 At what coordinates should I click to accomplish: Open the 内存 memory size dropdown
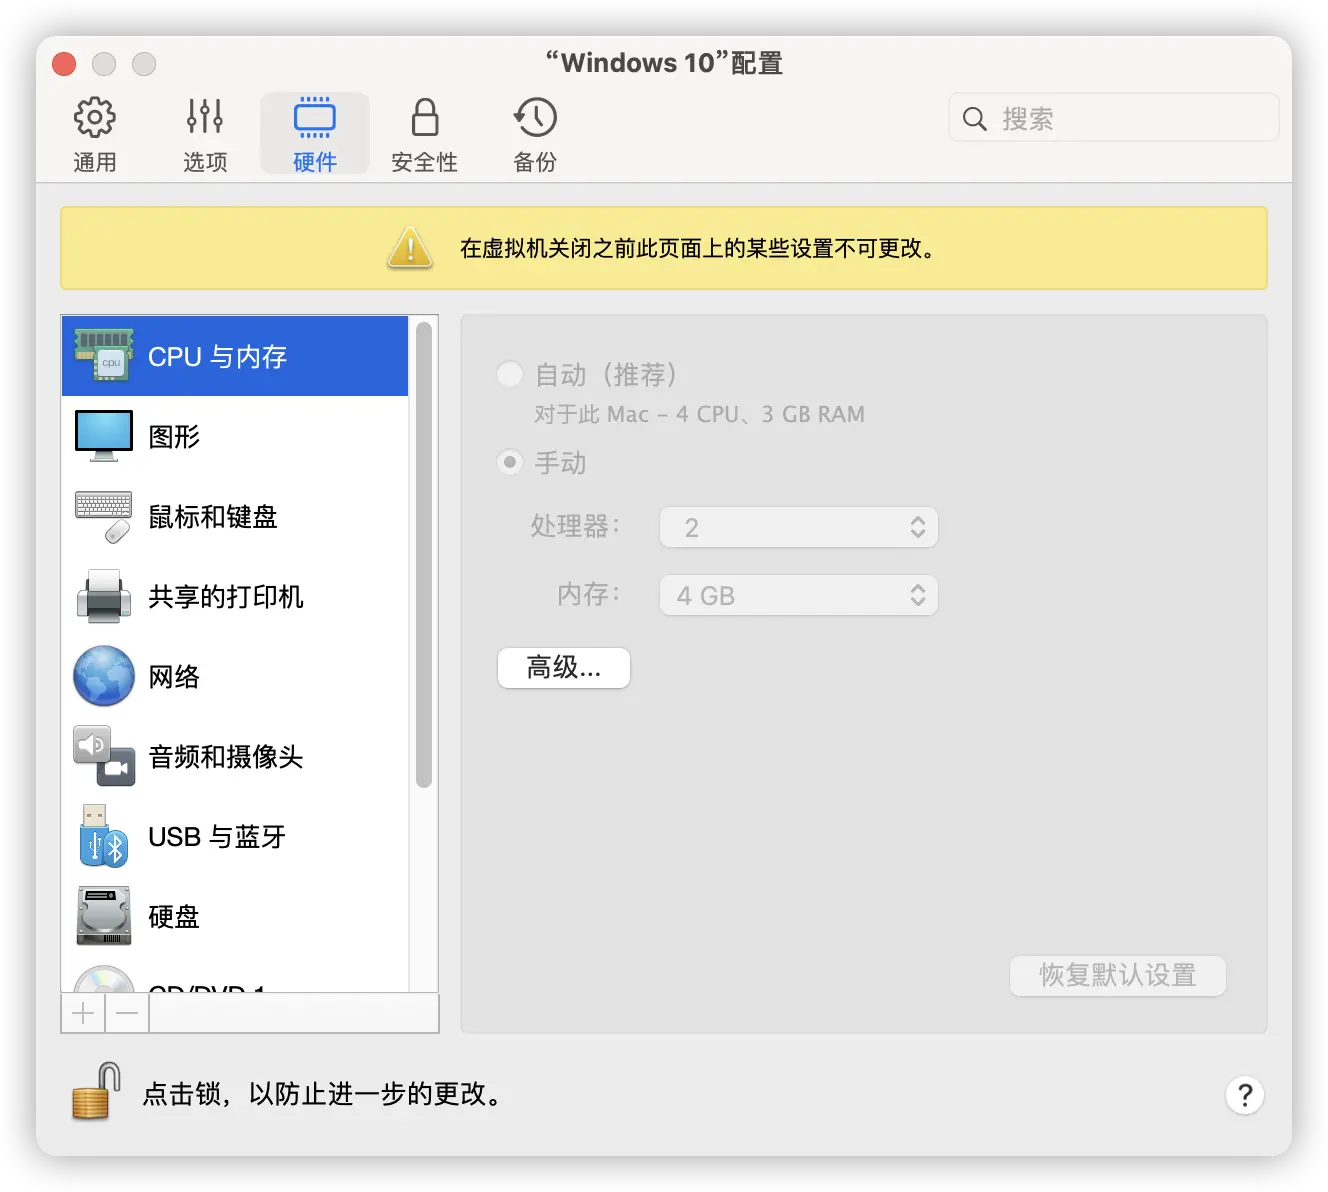coord(799,595)
